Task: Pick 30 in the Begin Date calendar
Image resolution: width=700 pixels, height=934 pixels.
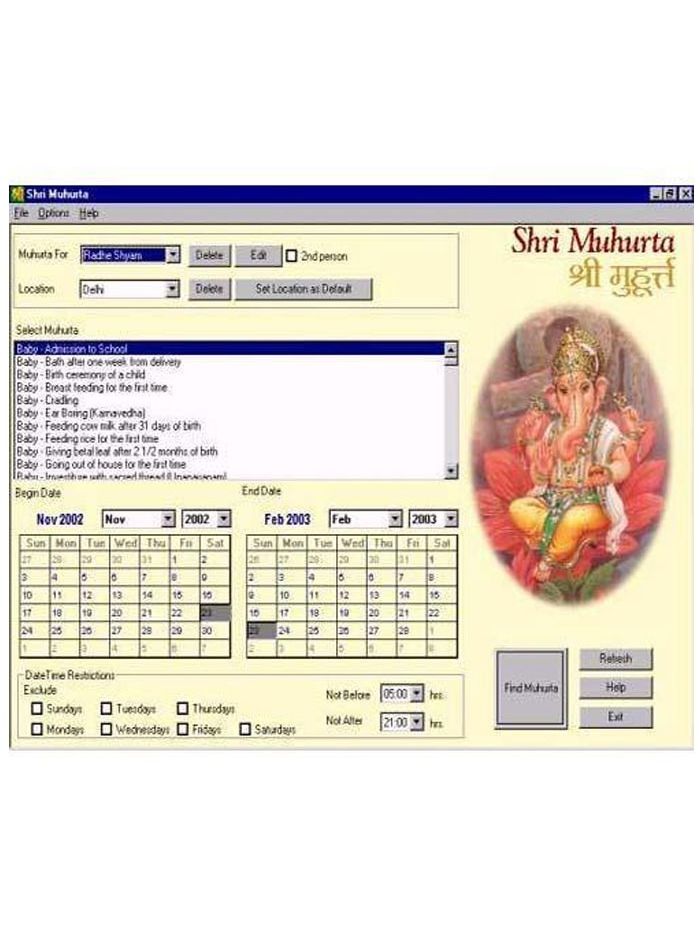Action: point(214,630)
